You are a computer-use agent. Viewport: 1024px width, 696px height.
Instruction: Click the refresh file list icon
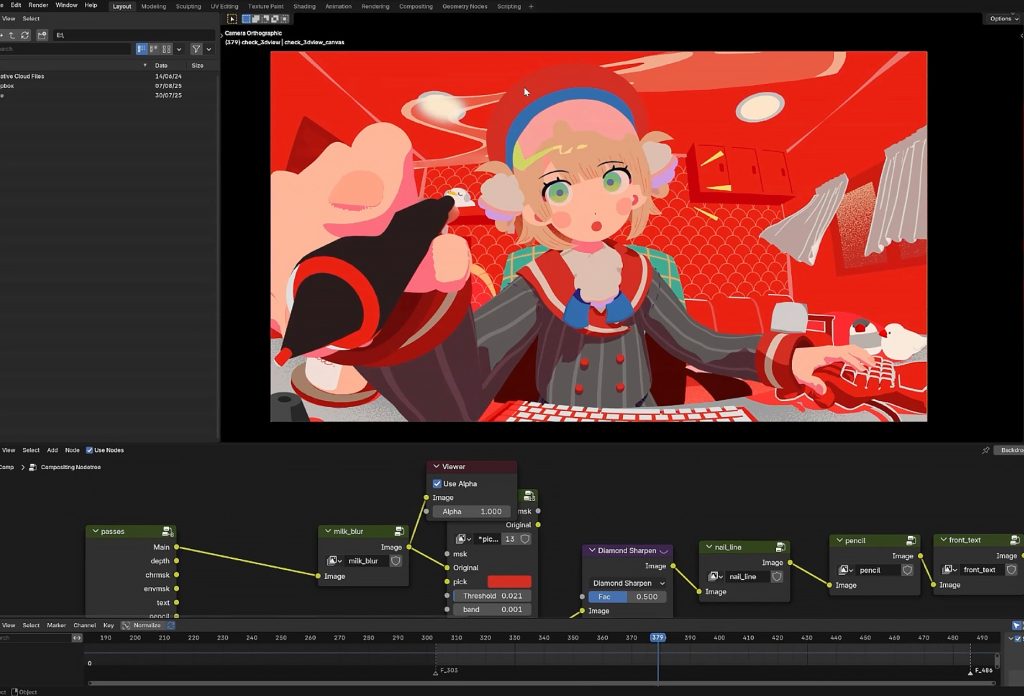pos(25,35)
